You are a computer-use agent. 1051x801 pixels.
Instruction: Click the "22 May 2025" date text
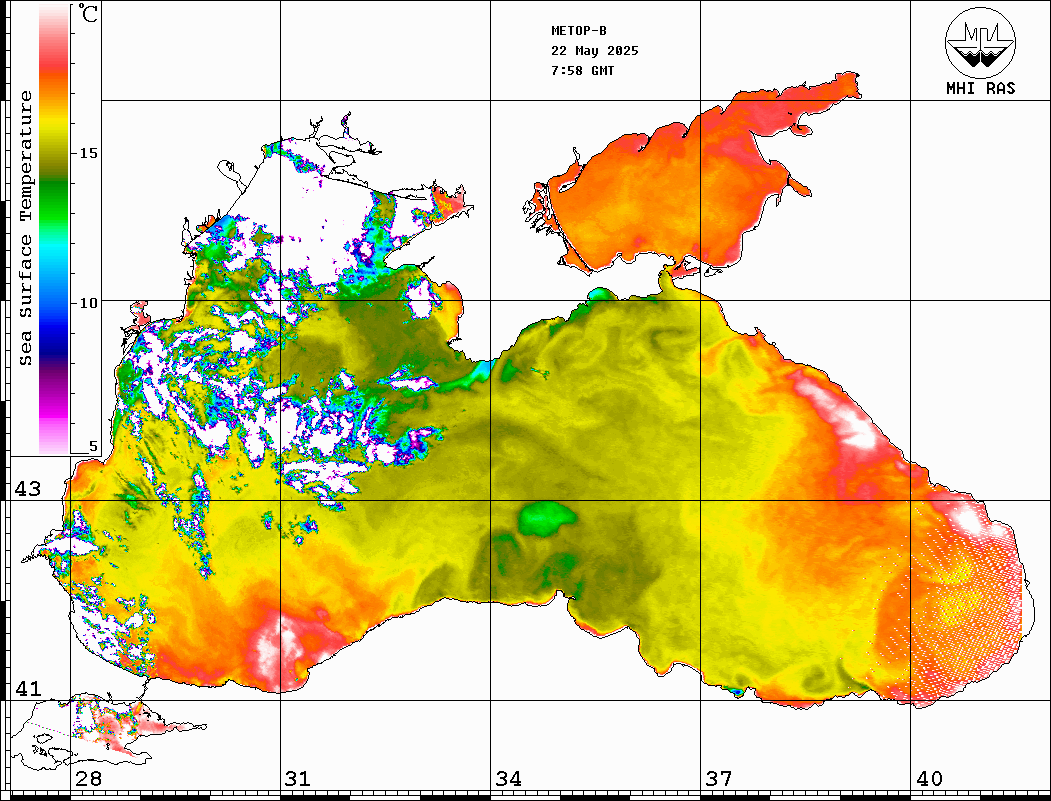tap(595, 51)
